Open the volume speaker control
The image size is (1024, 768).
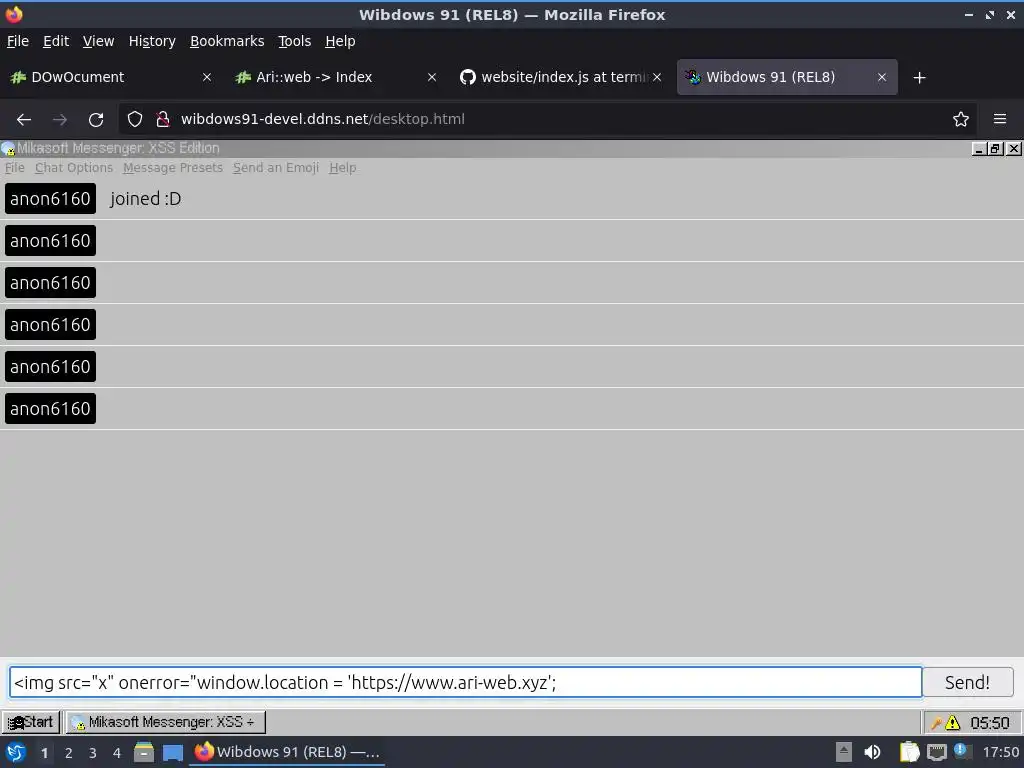872,752
